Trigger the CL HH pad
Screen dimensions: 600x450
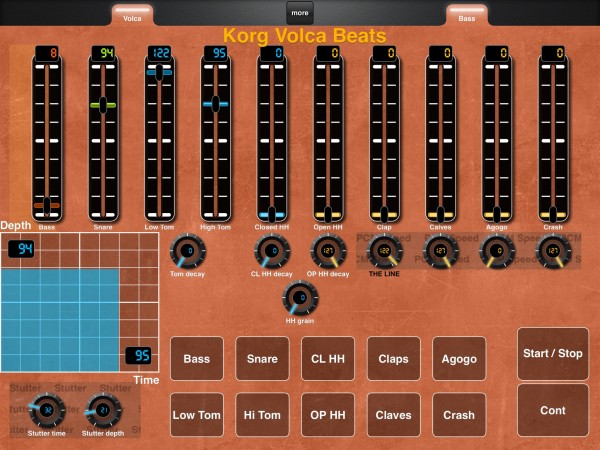(x=328, y=359)
